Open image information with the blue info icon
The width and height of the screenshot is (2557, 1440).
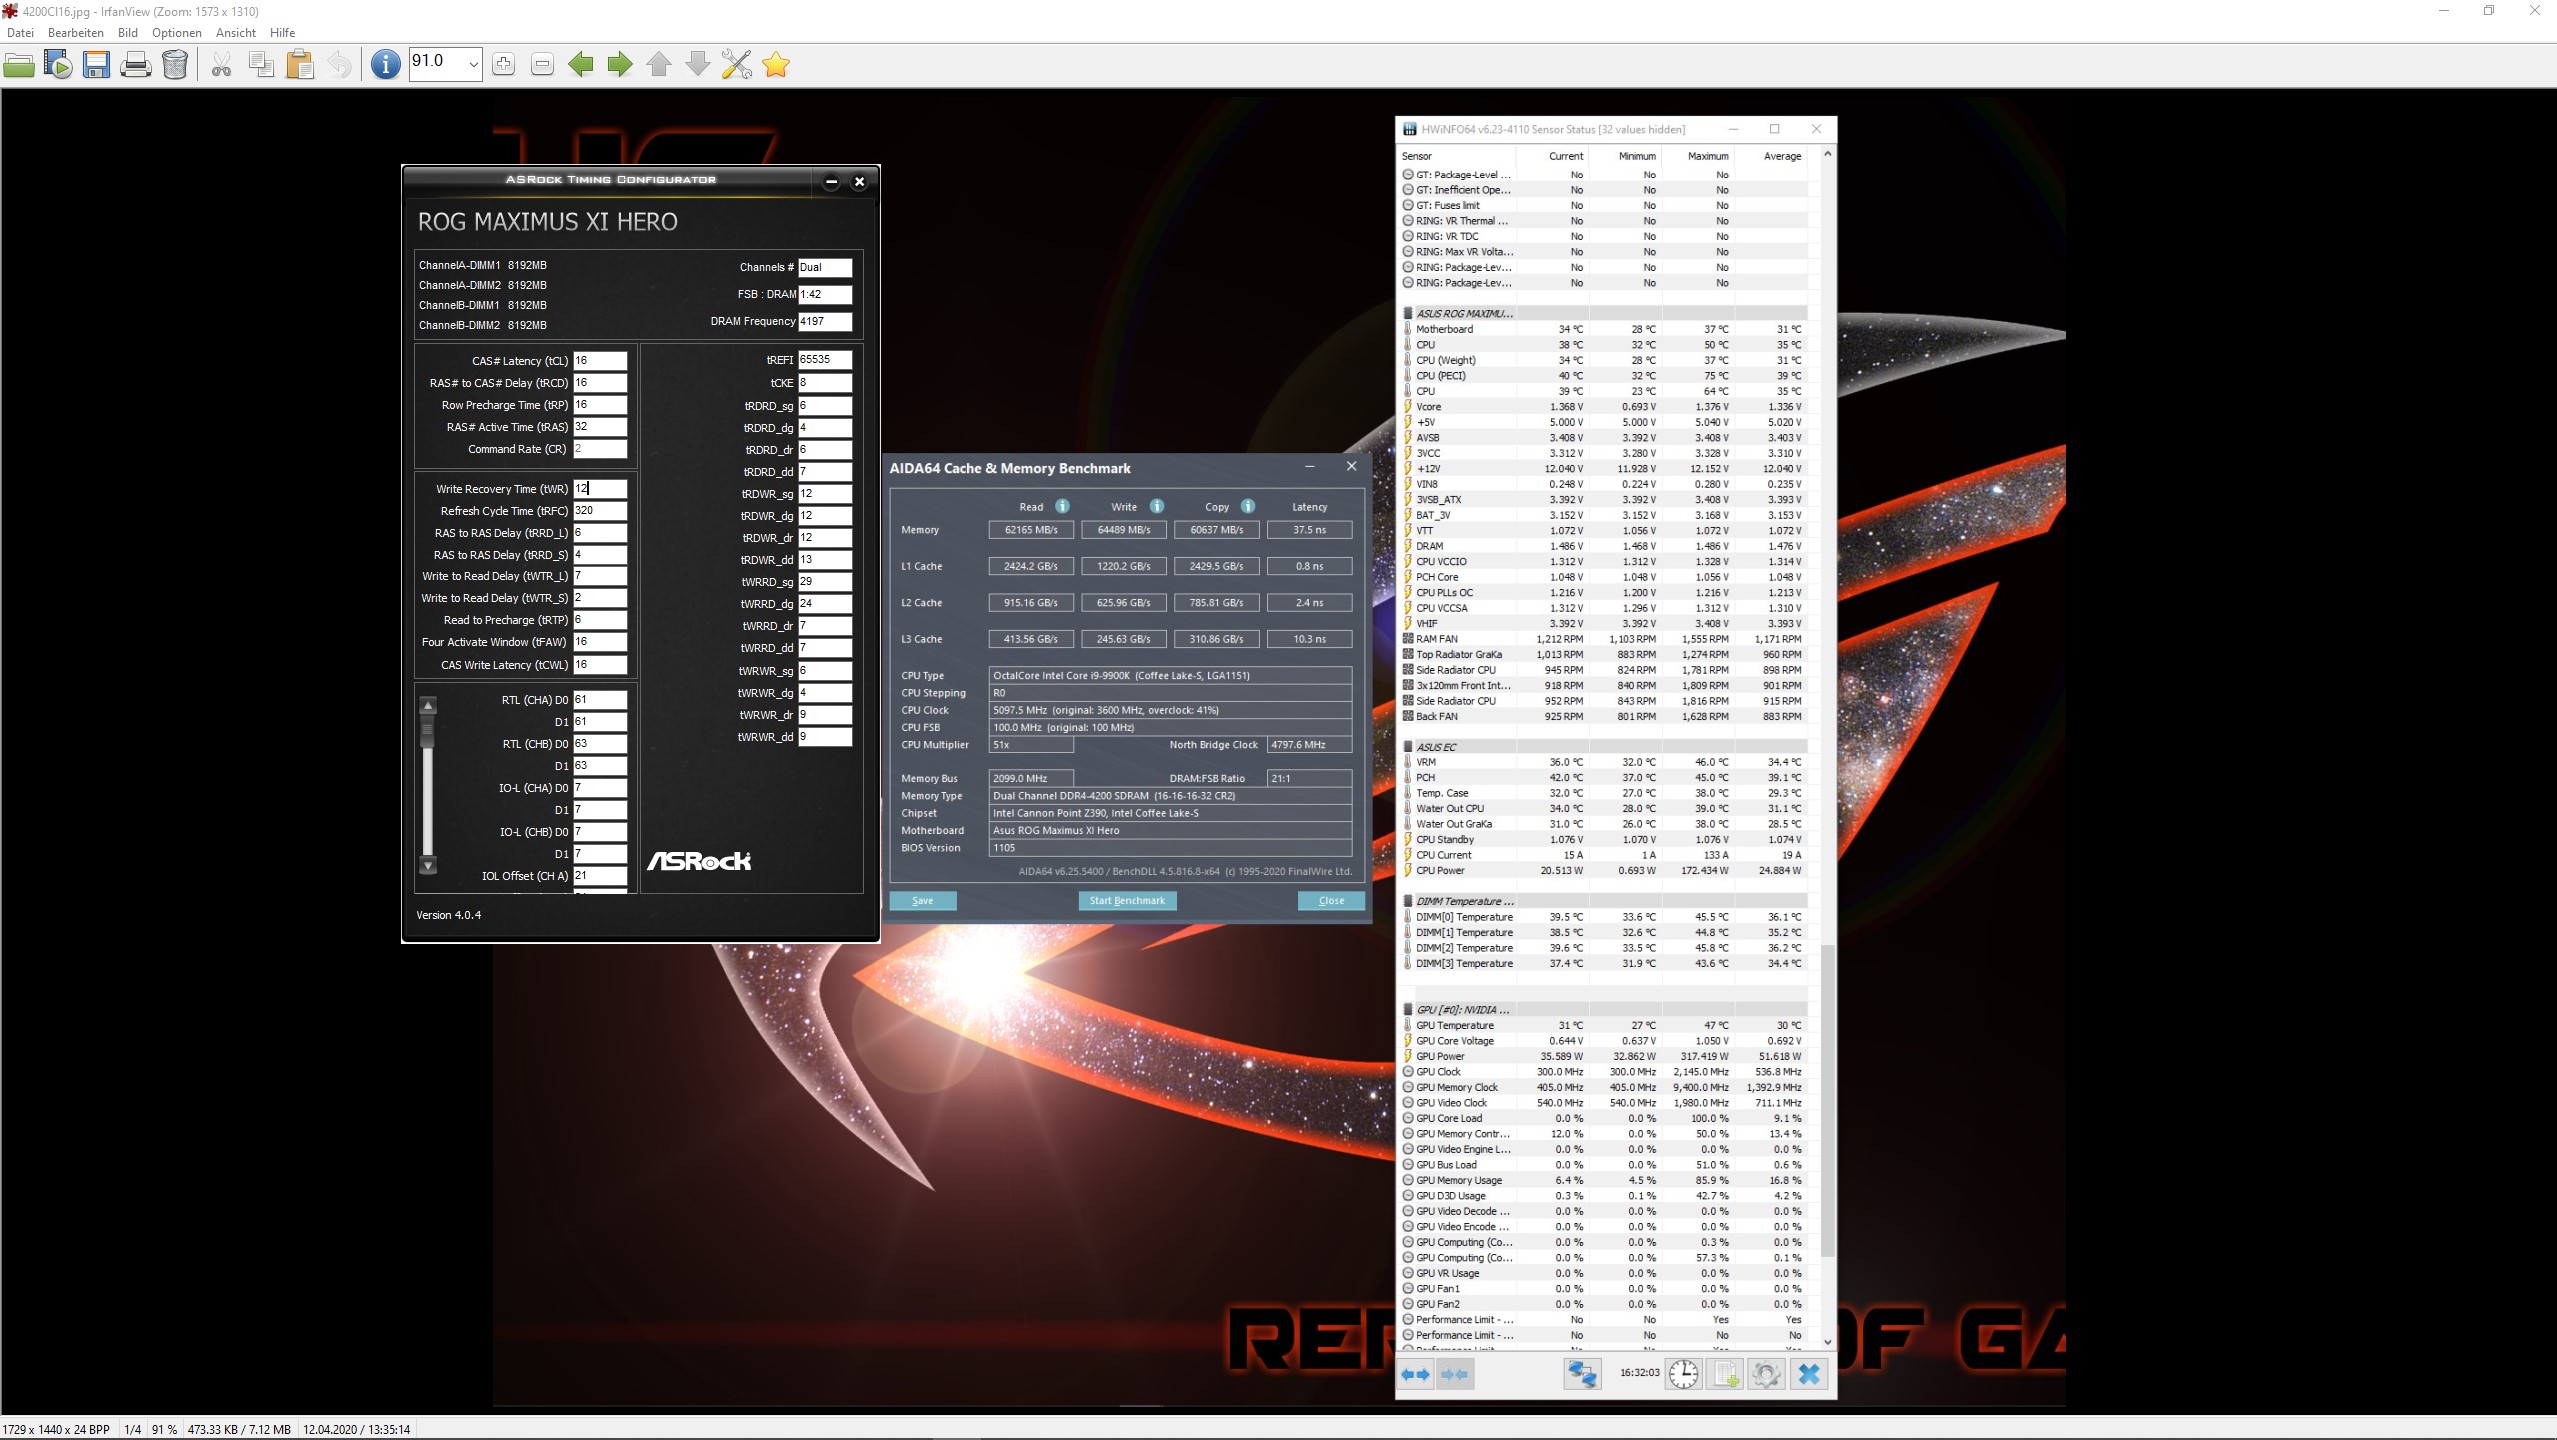tap(385, 65)
